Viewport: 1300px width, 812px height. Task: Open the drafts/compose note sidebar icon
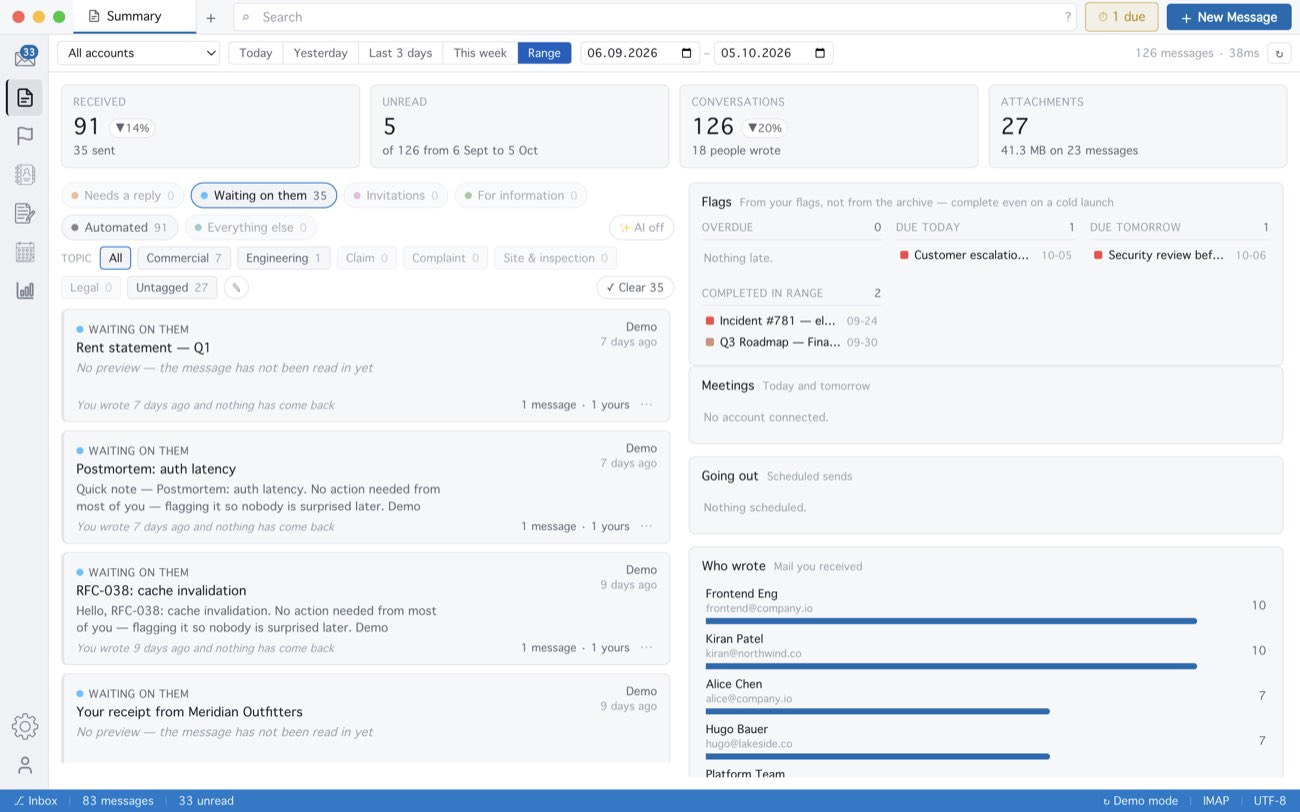[25, 213]
